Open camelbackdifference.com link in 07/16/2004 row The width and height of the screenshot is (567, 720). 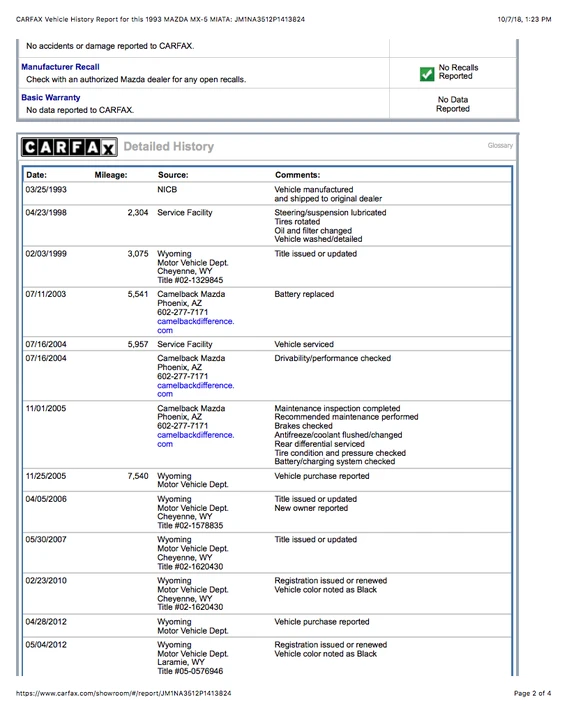pos(196,390)
